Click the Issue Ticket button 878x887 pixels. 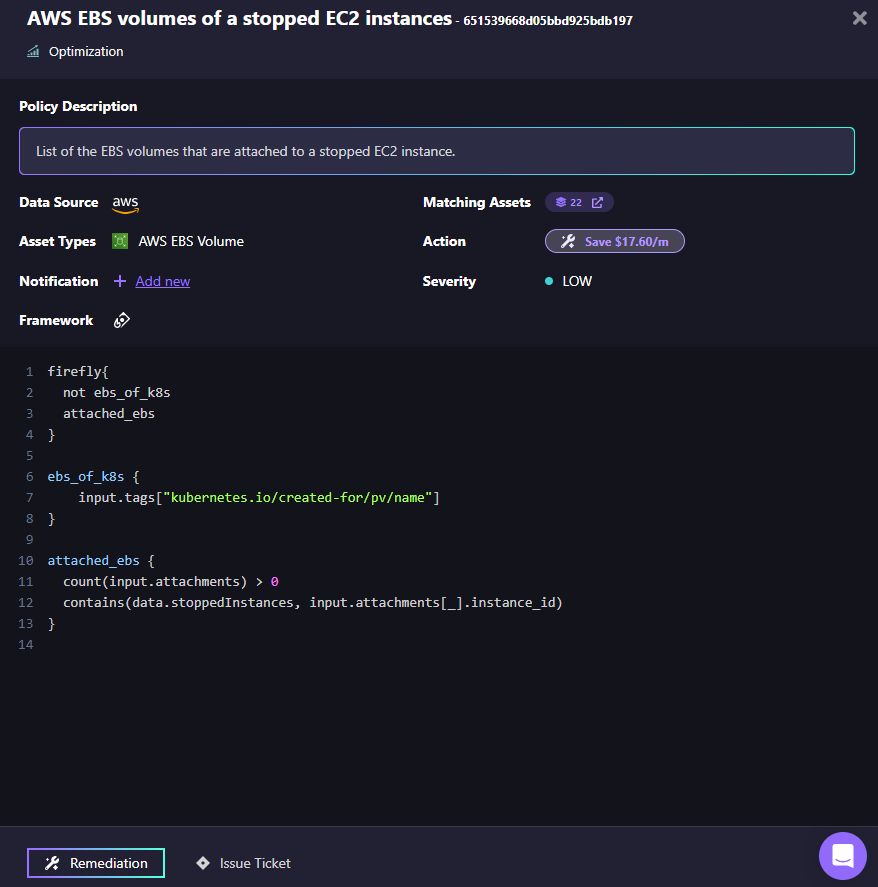(243, 863)
